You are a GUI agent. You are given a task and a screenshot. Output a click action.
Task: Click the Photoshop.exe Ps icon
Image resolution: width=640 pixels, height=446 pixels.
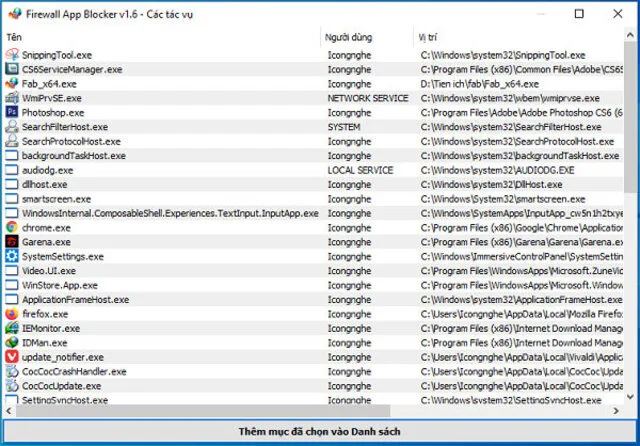[x=12, y=112]
